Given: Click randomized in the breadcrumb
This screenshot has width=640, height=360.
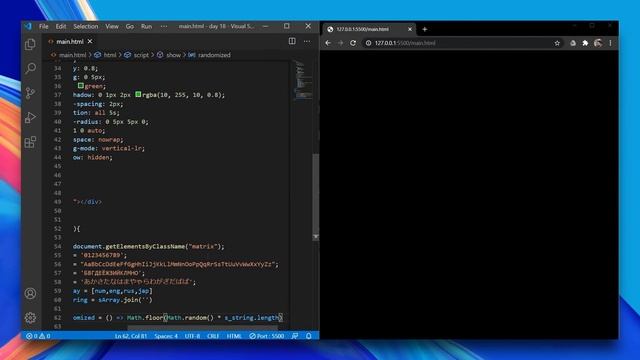Looking at the screenshot, I should (x=214, y=55).
